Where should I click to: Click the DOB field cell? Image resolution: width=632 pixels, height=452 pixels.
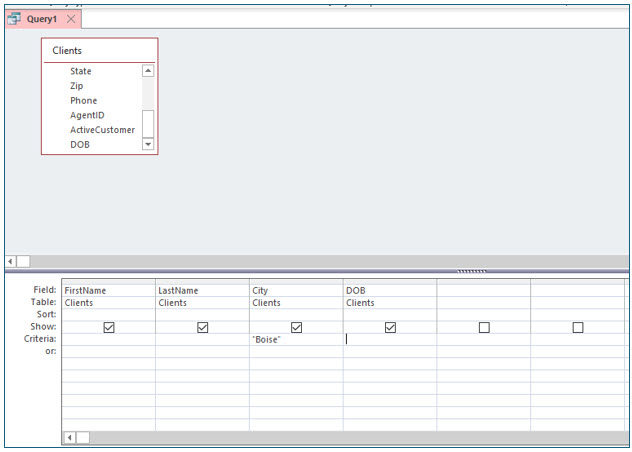[x=390, y=290]
